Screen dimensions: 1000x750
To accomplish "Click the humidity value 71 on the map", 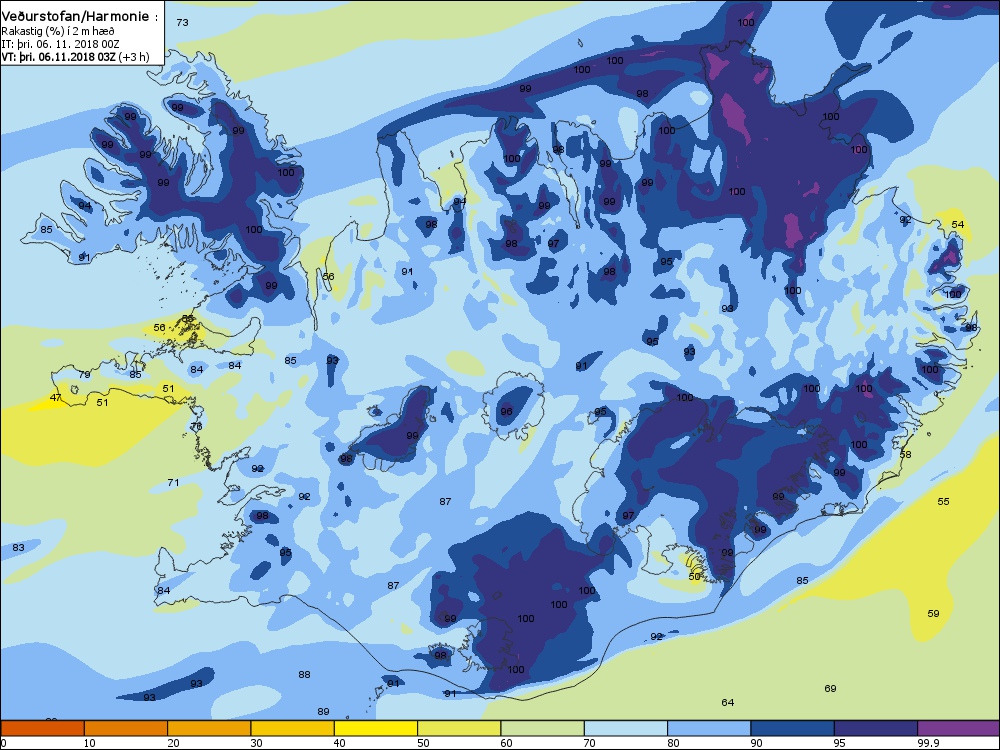I will pos(173,483).
